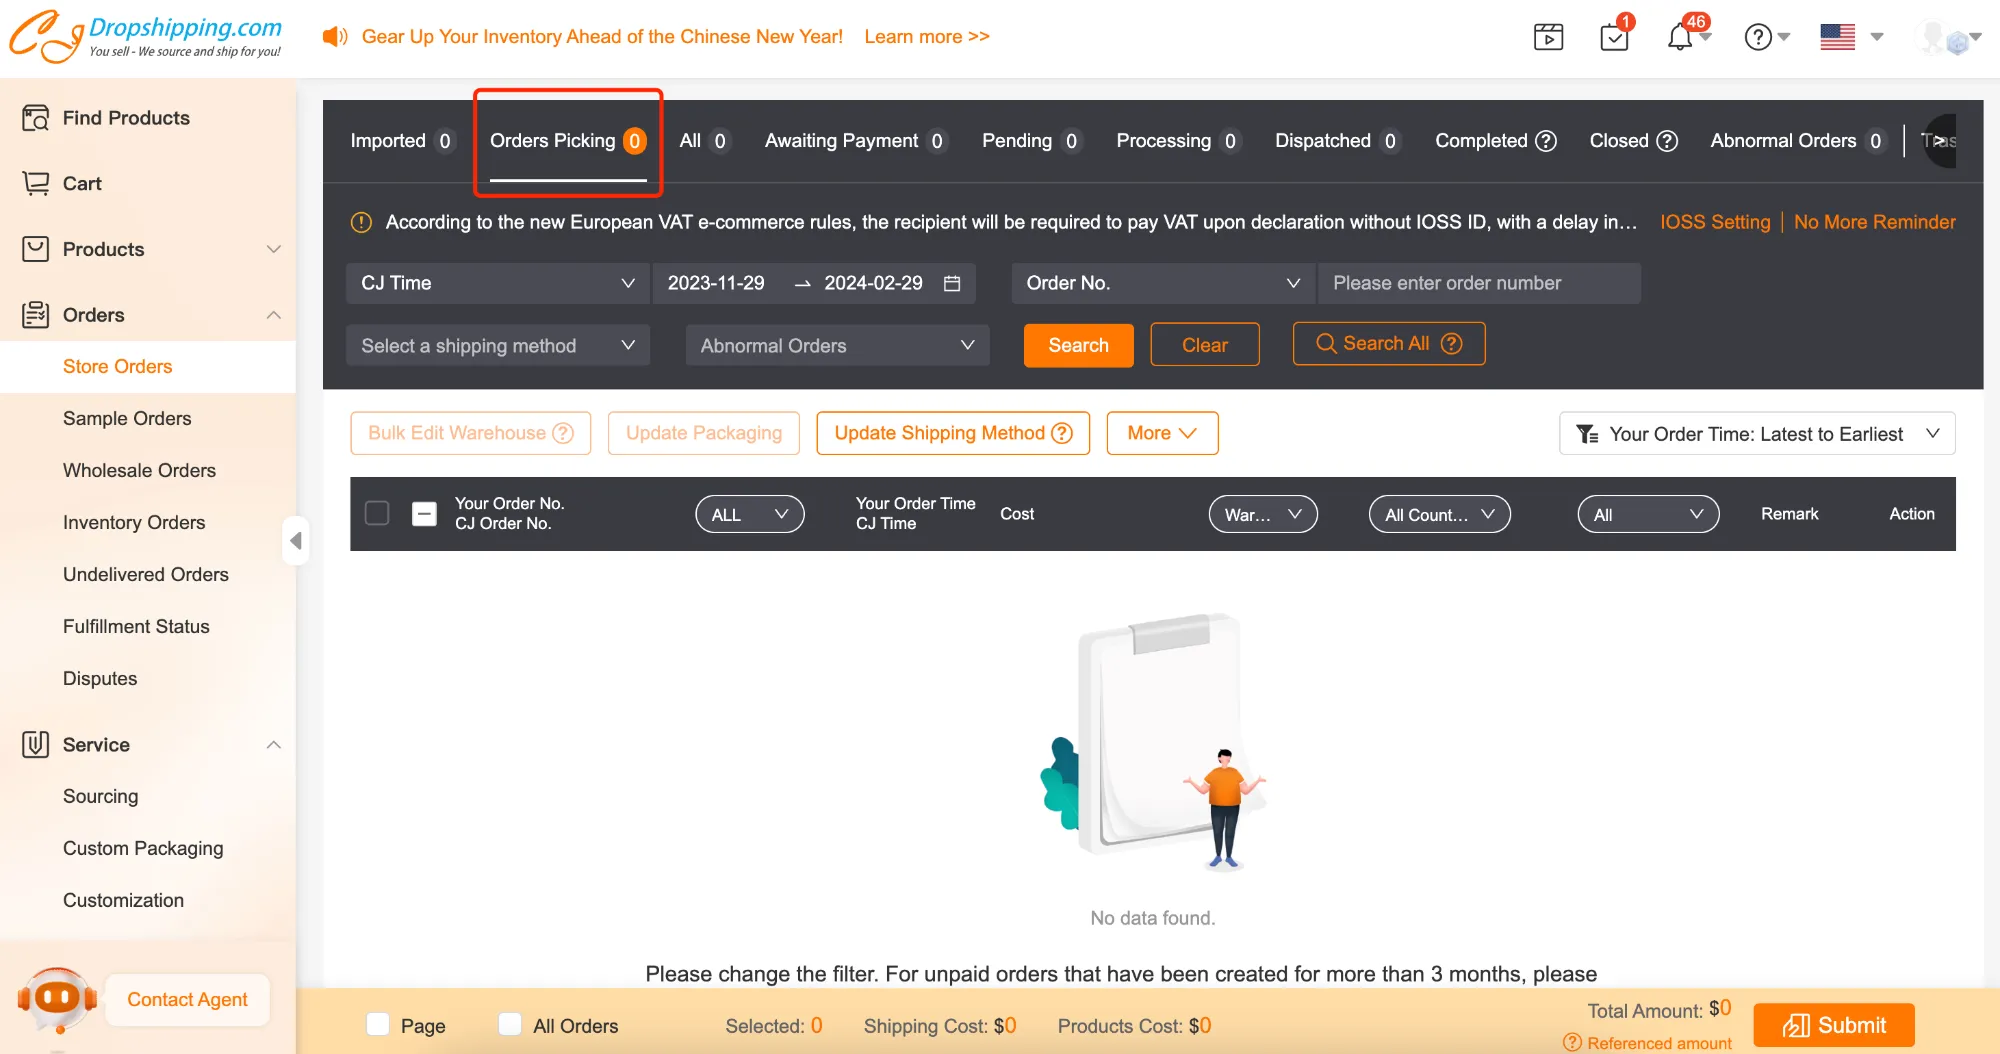
Task: Open Sample Orders in sidebar
Action: [x=127, y=418]
